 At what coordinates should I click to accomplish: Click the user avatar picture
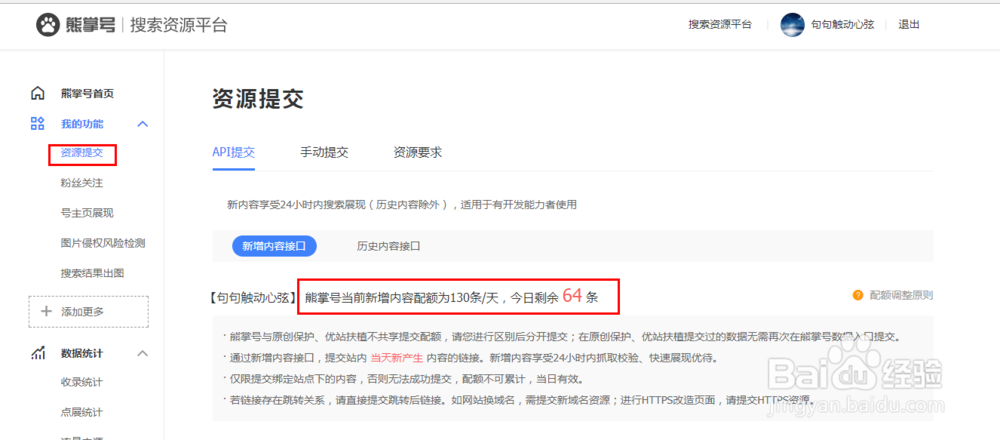coord(793,25)
